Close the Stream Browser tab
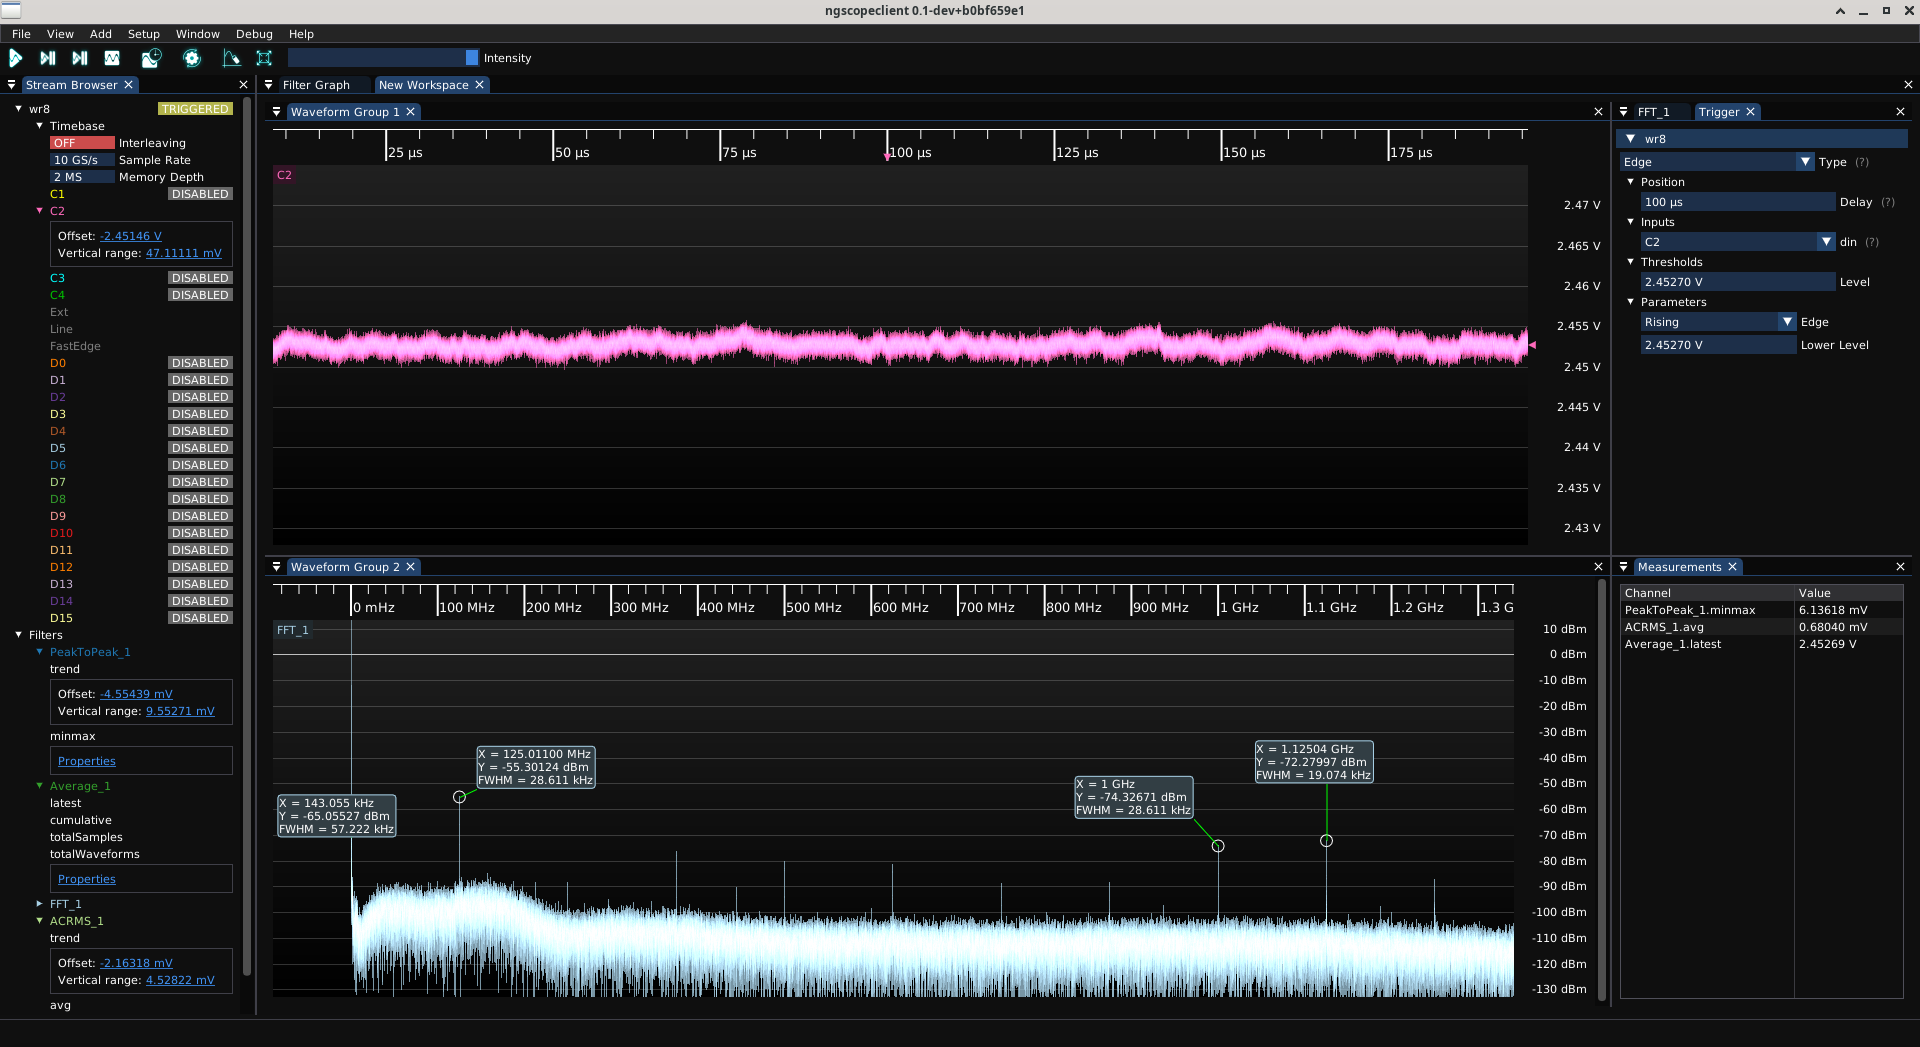The height and width of the screenshot is (1047, 1920). (x=128, y=85)
